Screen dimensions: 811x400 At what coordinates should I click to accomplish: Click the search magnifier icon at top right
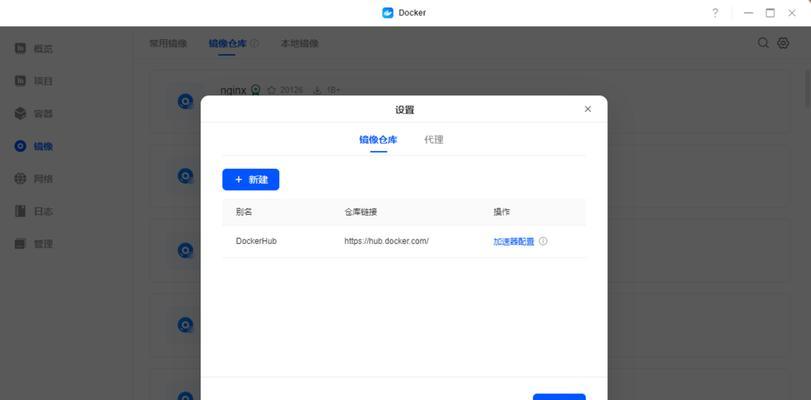tap(763, 43)
